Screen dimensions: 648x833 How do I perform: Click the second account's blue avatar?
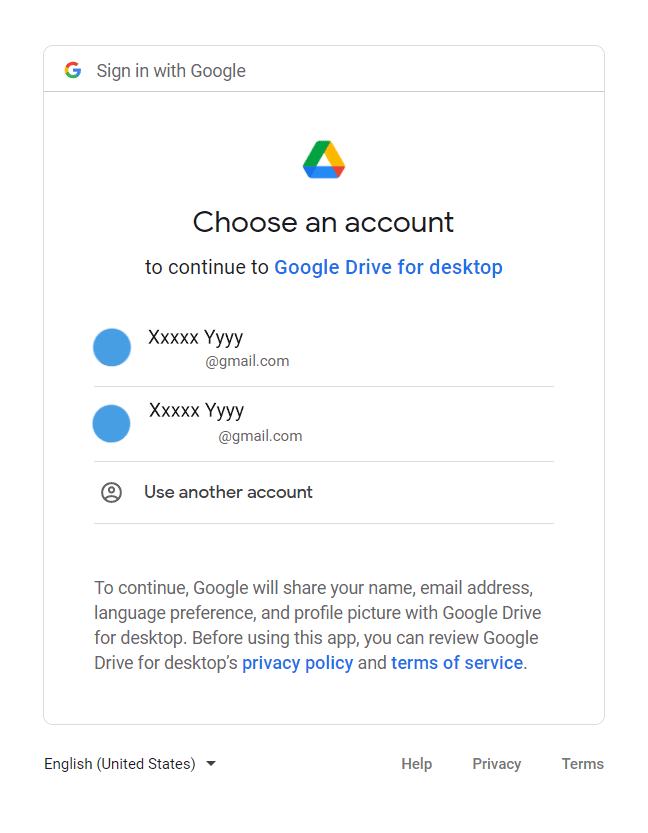112,423
